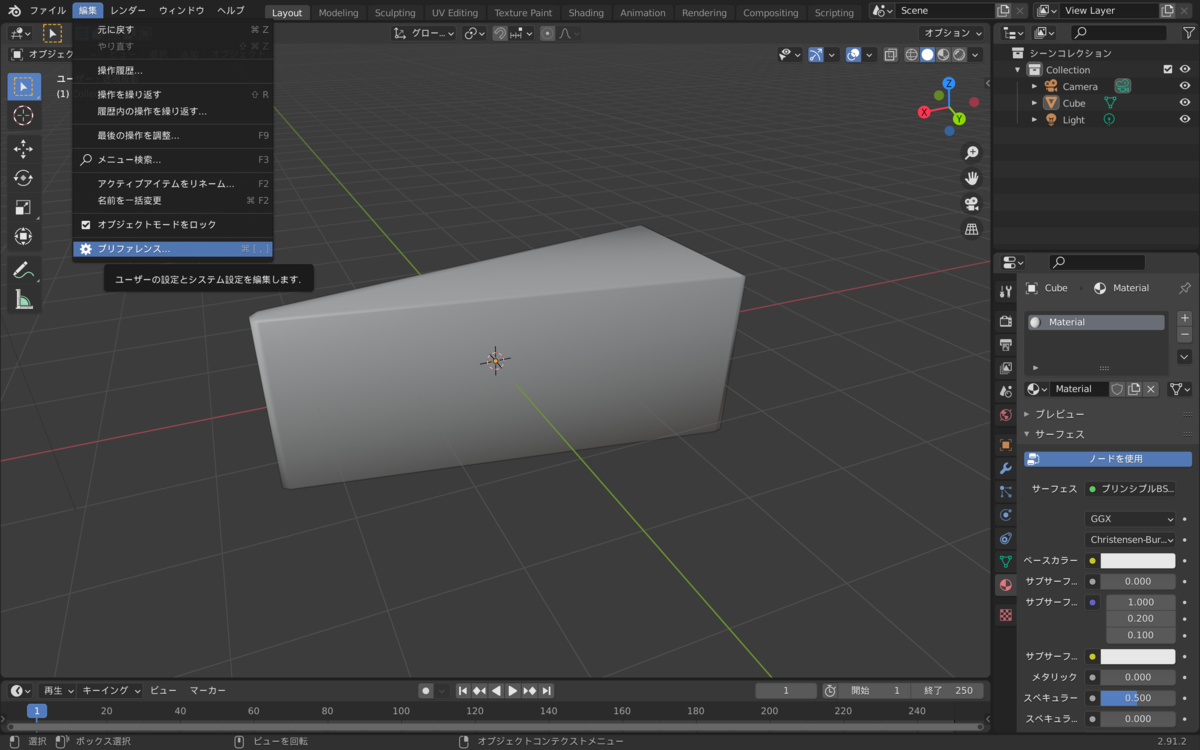Toggle the camera view icon
The image size is (1200, 750).
pyautogui.click(x=971, y=204)
